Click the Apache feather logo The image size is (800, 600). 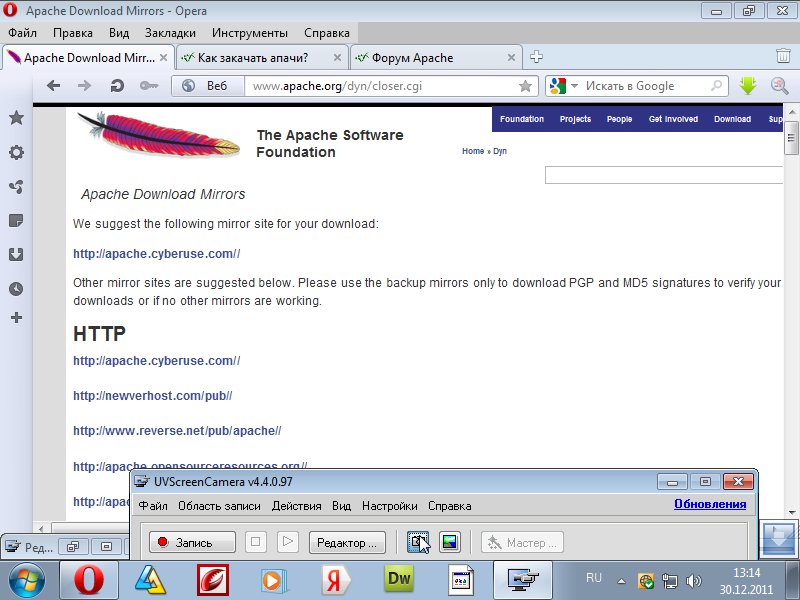158,135
